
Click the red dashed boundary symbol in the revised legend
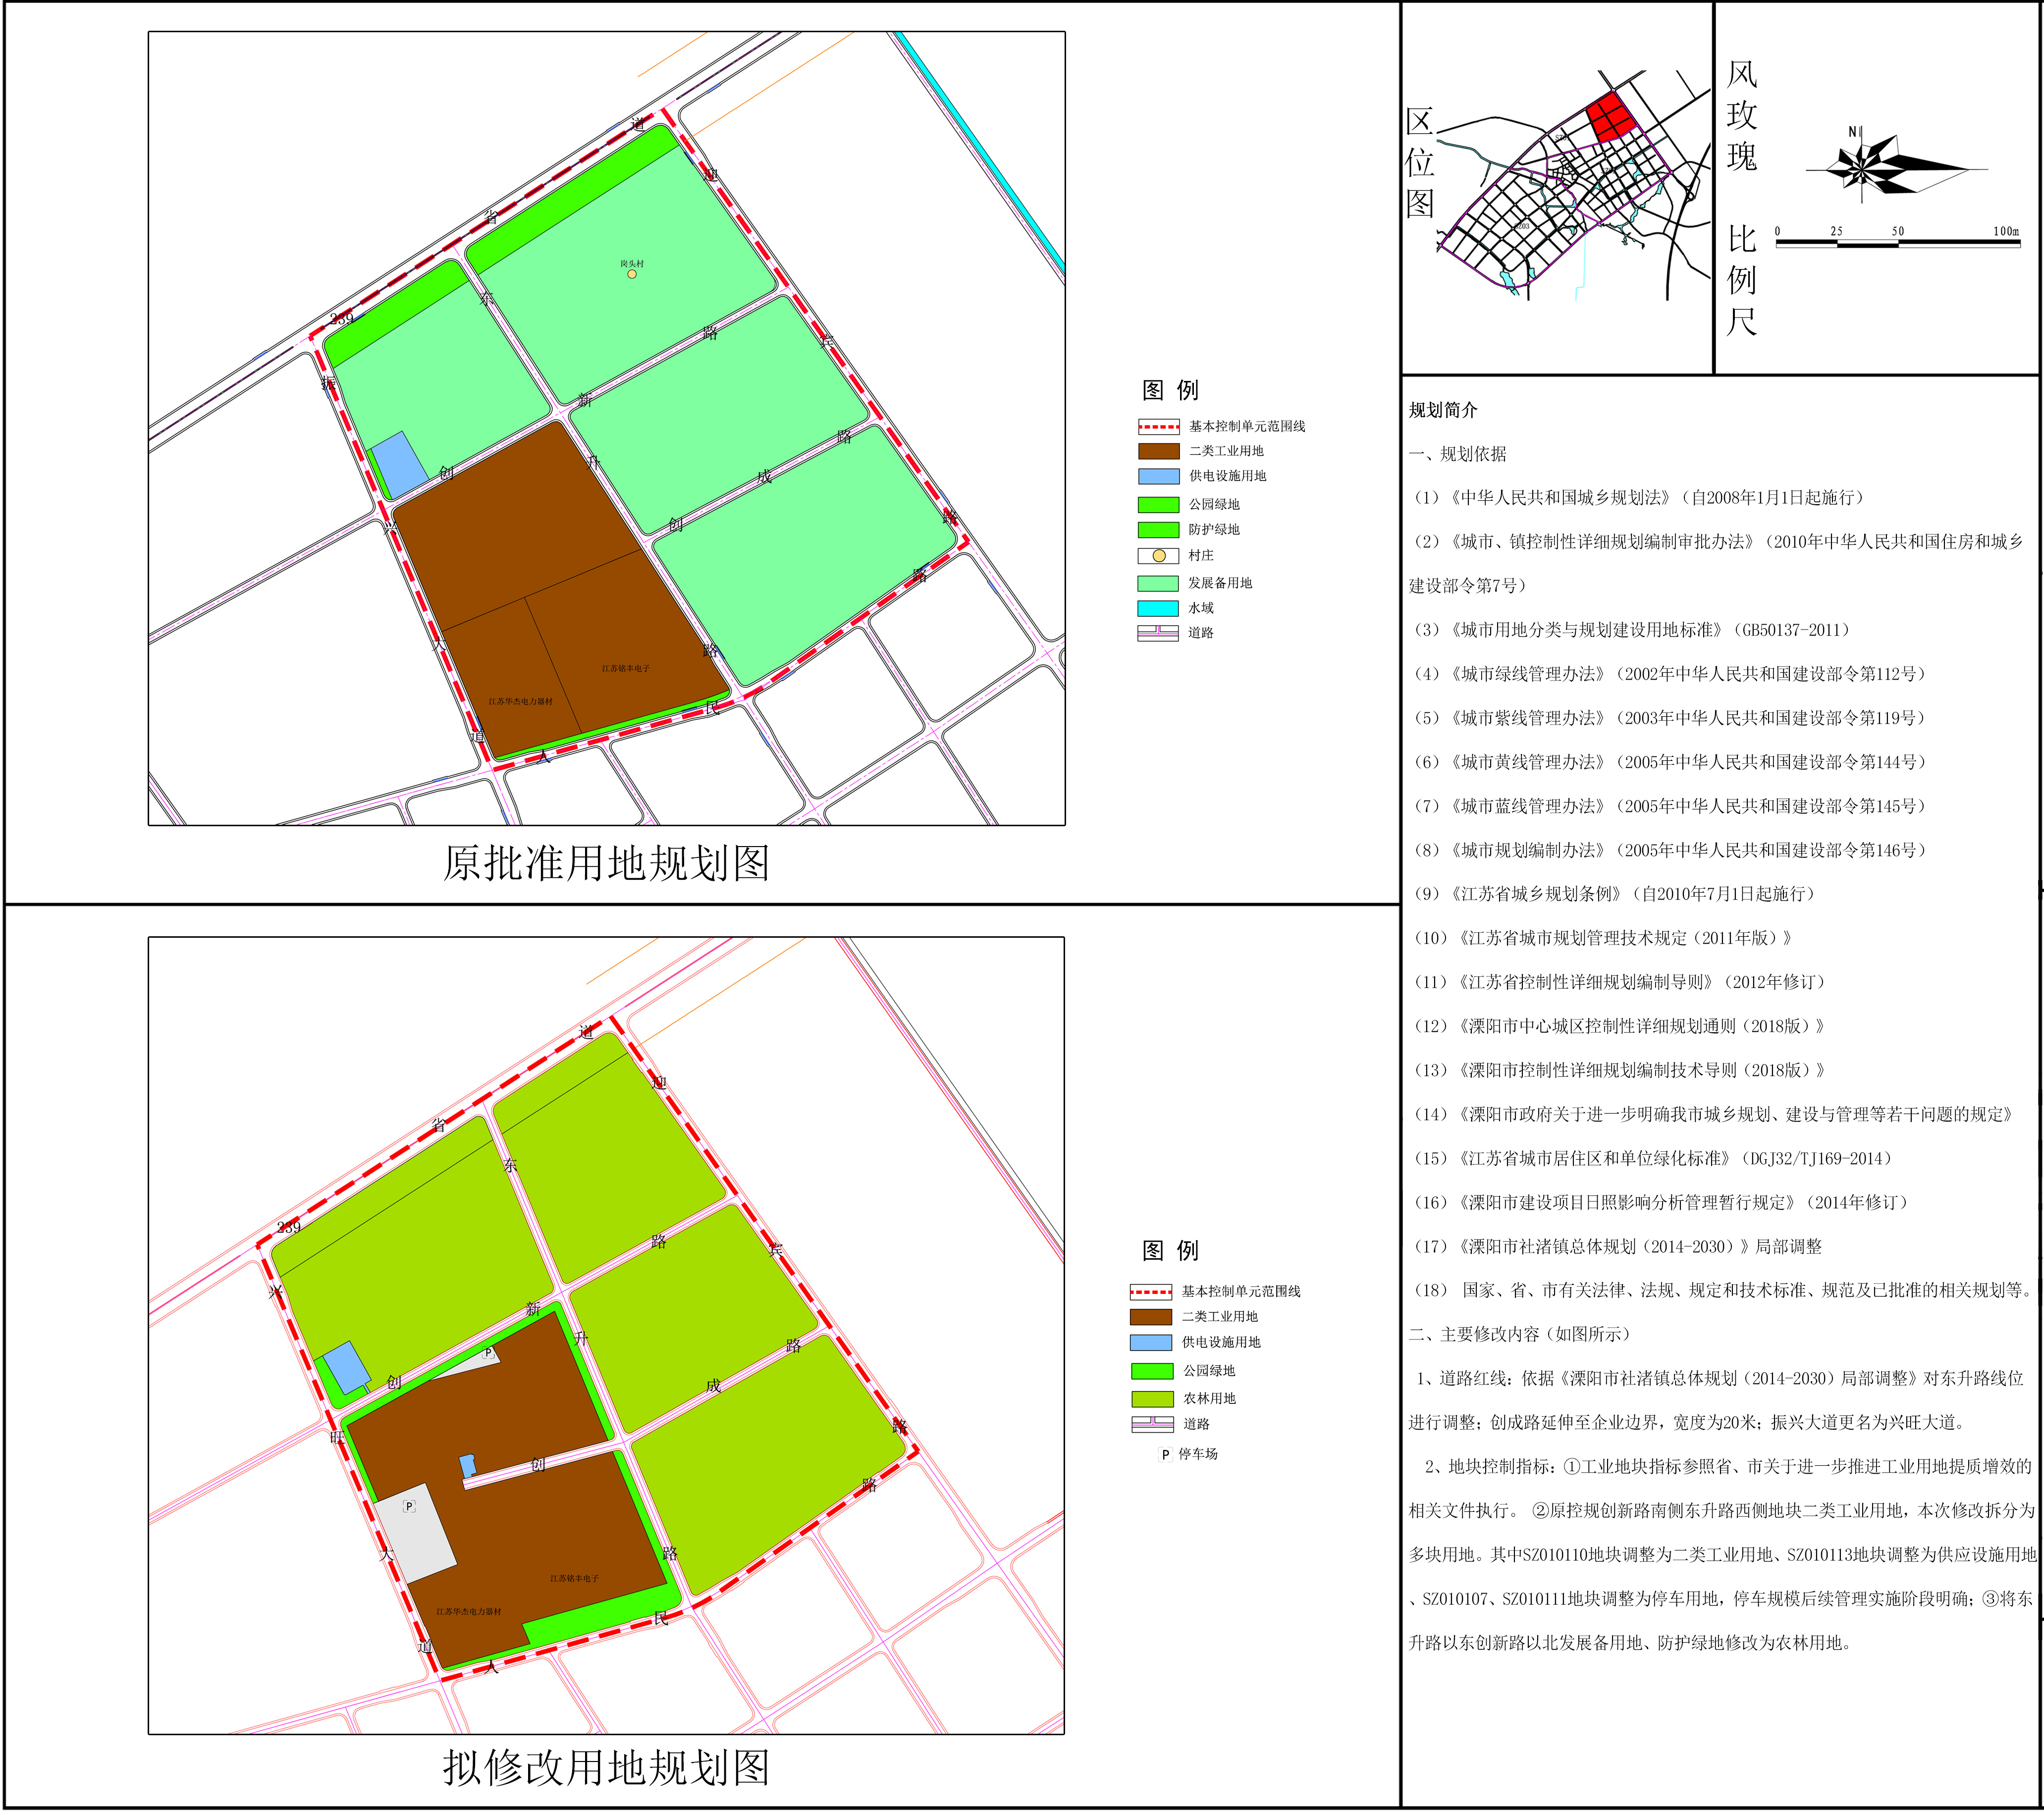coord(1151,1292)
